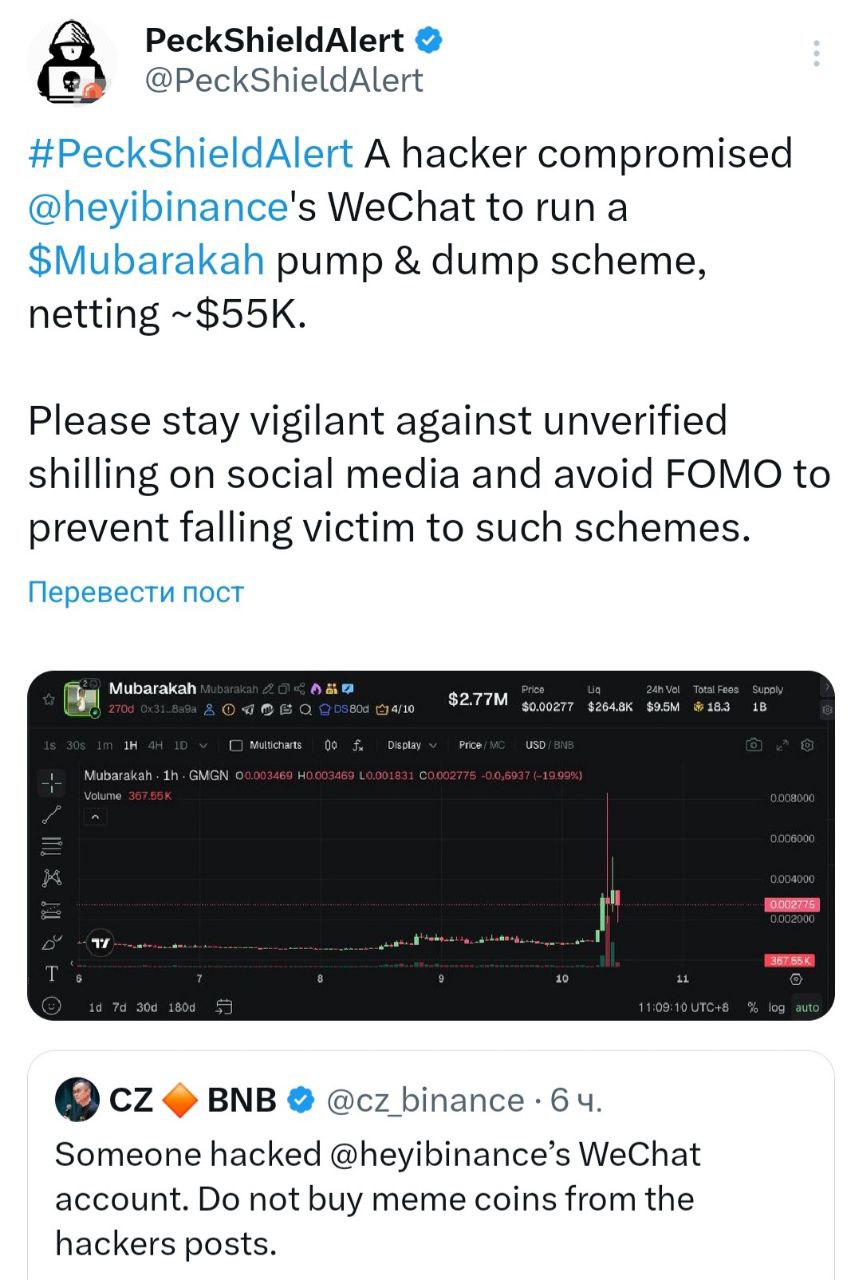The image size is (861, 1280).
Task: Favorite Mubarakah with the star icon
Action: [46, 699]
